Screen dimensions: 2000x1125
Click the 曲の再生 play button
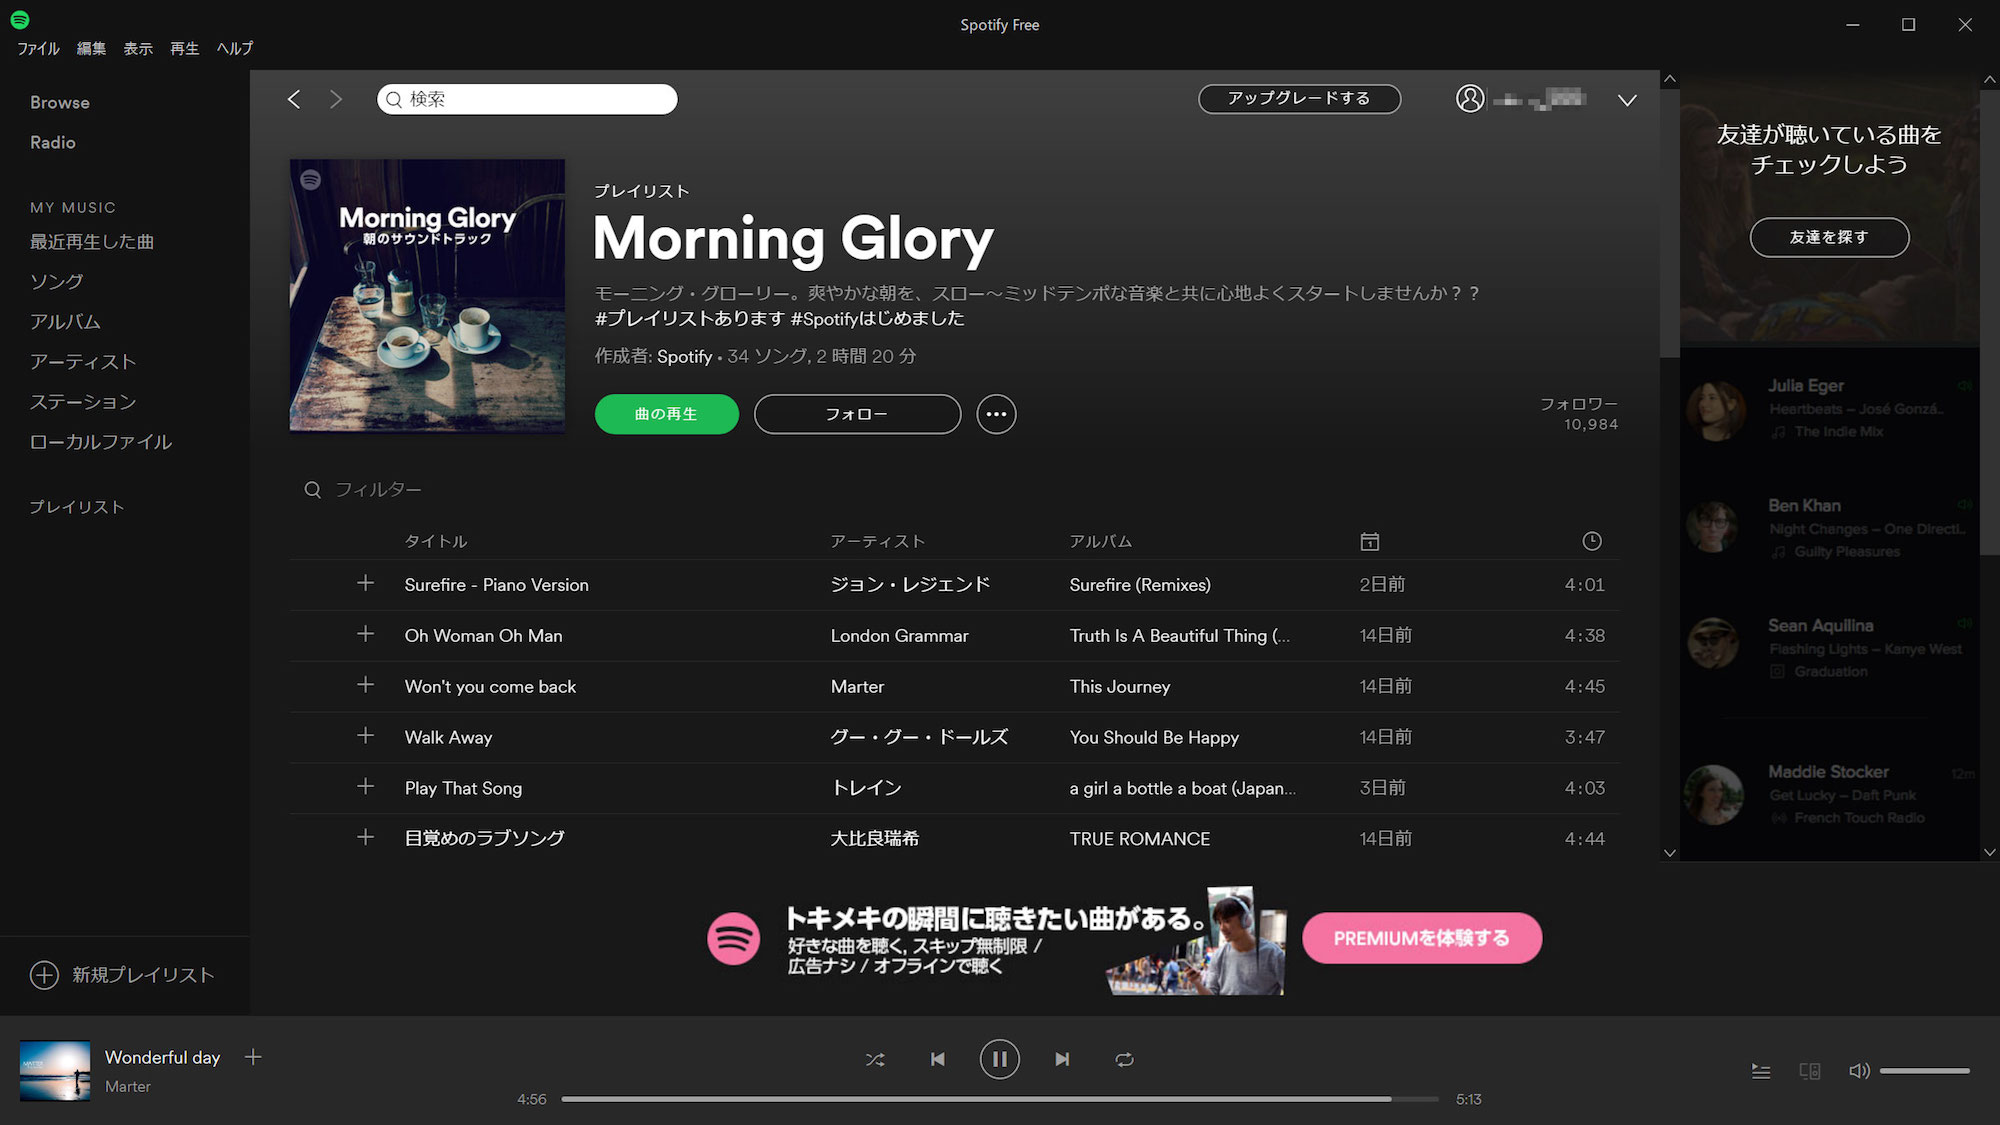[x=667, y=414]
